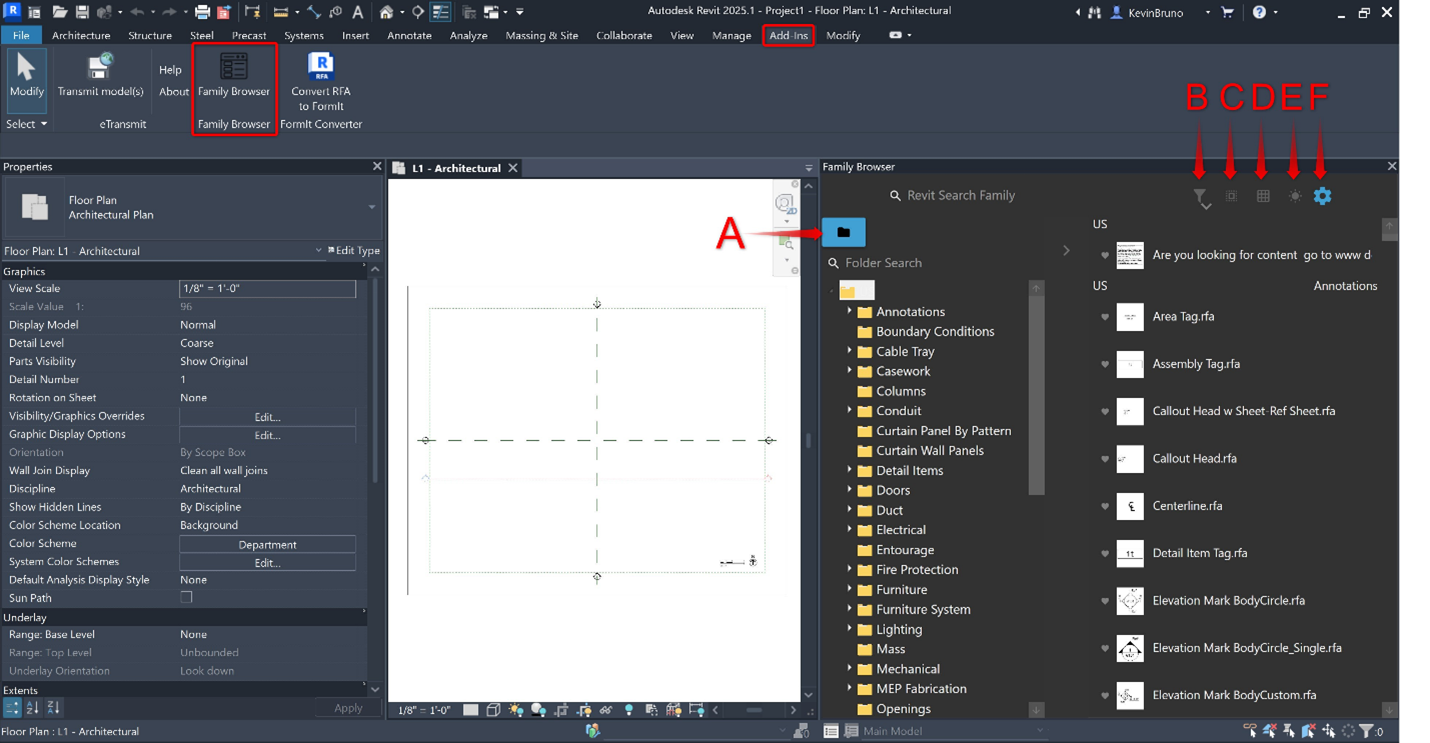Click Edit for System Color Schemes
1430x743 pixels.
tap(267, 563)
